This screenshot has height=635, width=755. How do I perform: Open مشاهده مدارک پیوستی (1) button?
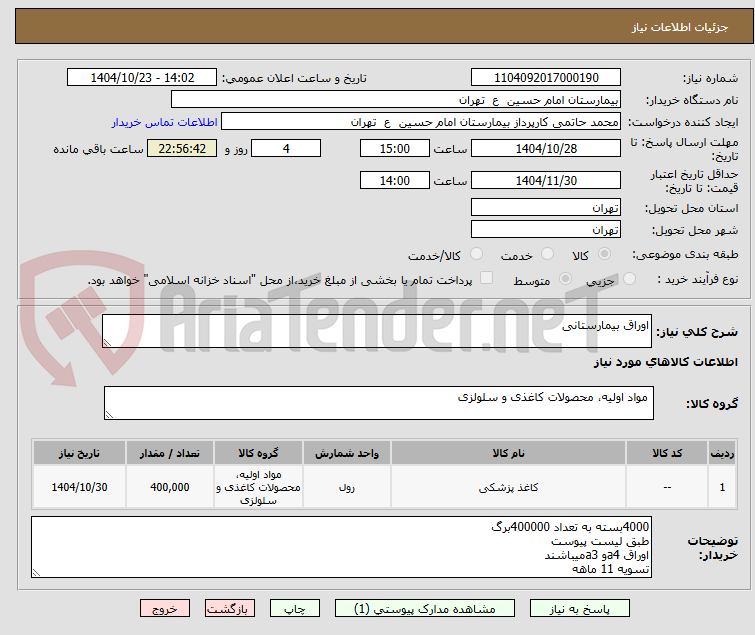pos(425,609)
